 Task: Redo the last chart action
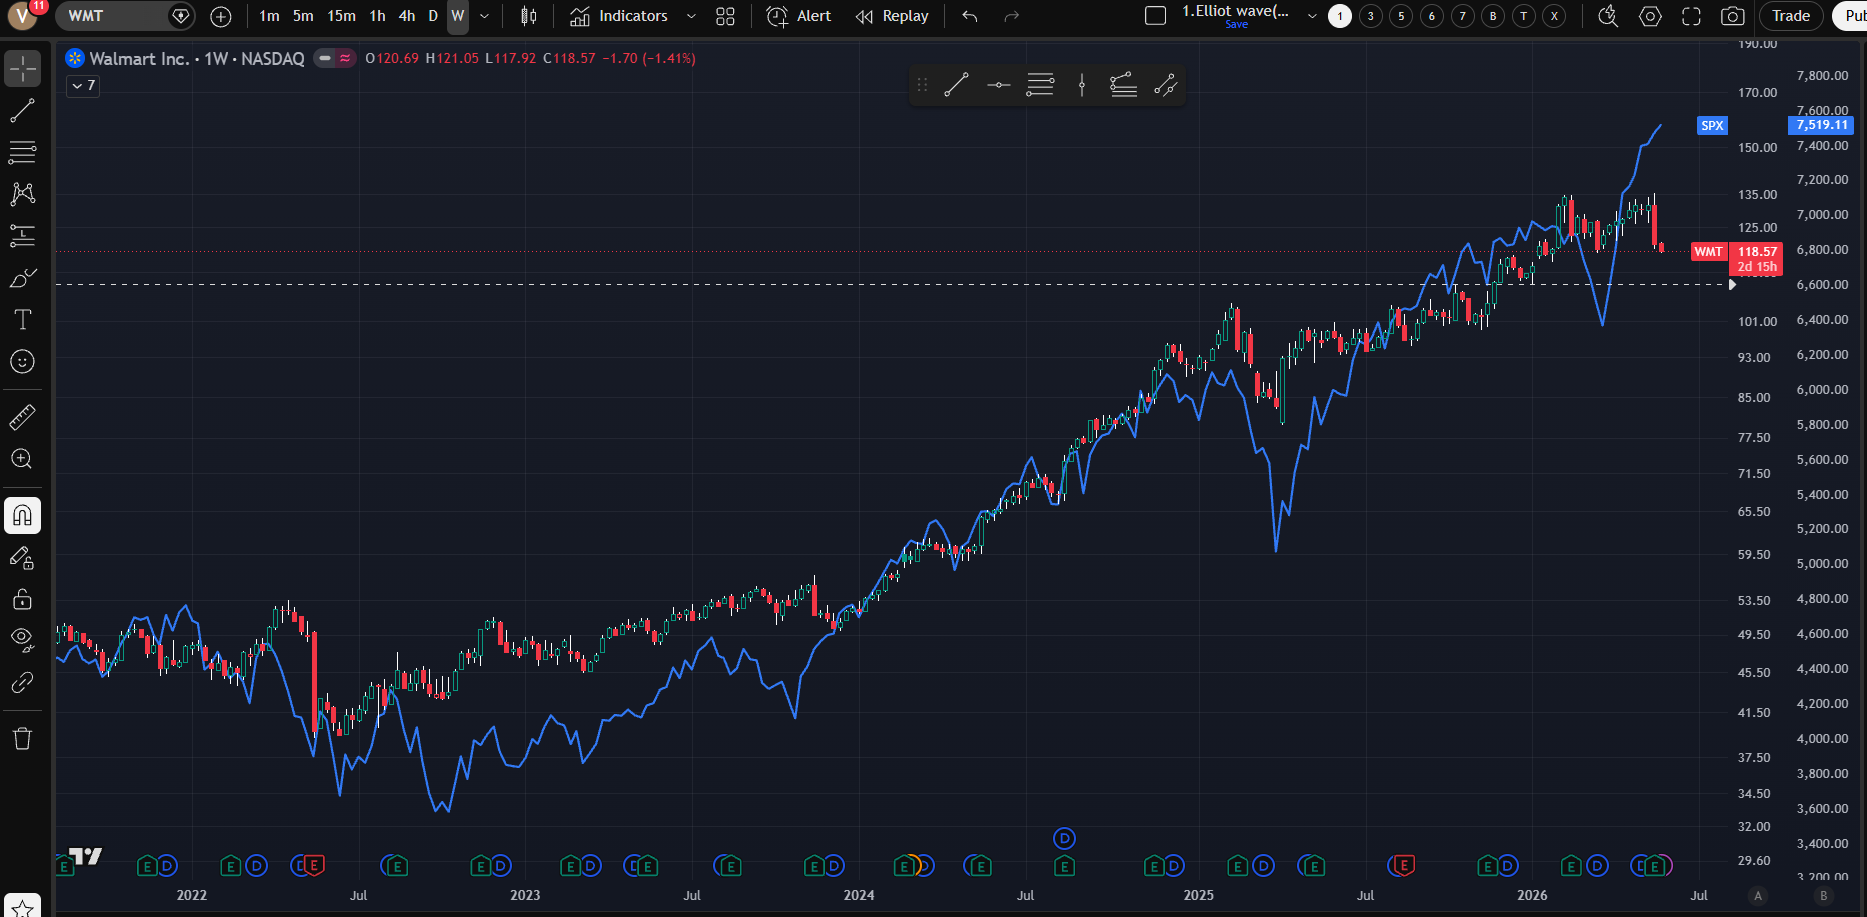[x=1011, y=16]
